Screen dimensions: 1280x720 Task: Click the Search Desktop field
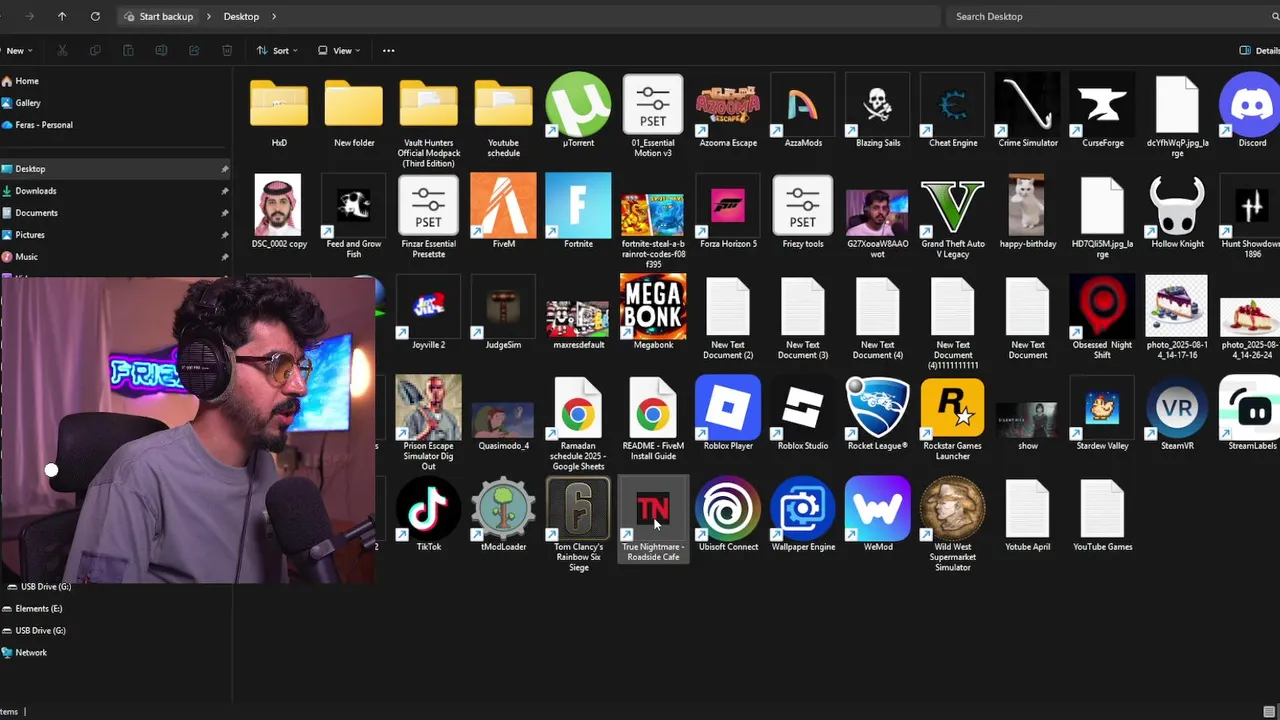point(1111,16)
